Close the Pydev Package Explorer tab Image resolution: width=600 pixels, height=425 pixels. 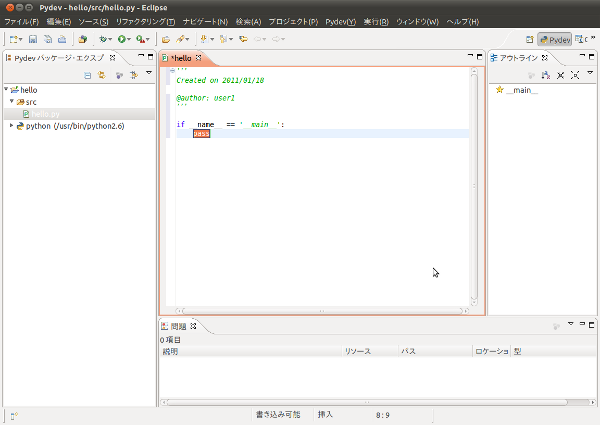click(112, 58)
